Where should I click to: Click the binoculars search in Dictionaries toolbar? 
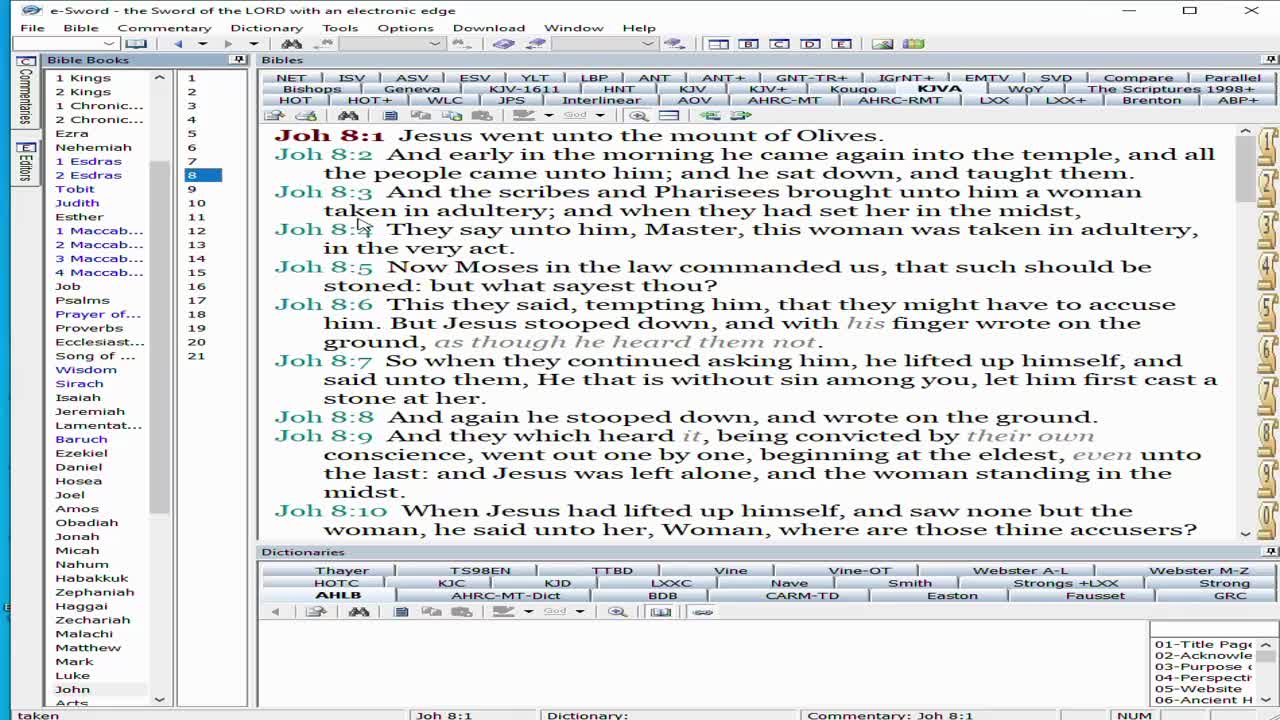tap(359, 612)
